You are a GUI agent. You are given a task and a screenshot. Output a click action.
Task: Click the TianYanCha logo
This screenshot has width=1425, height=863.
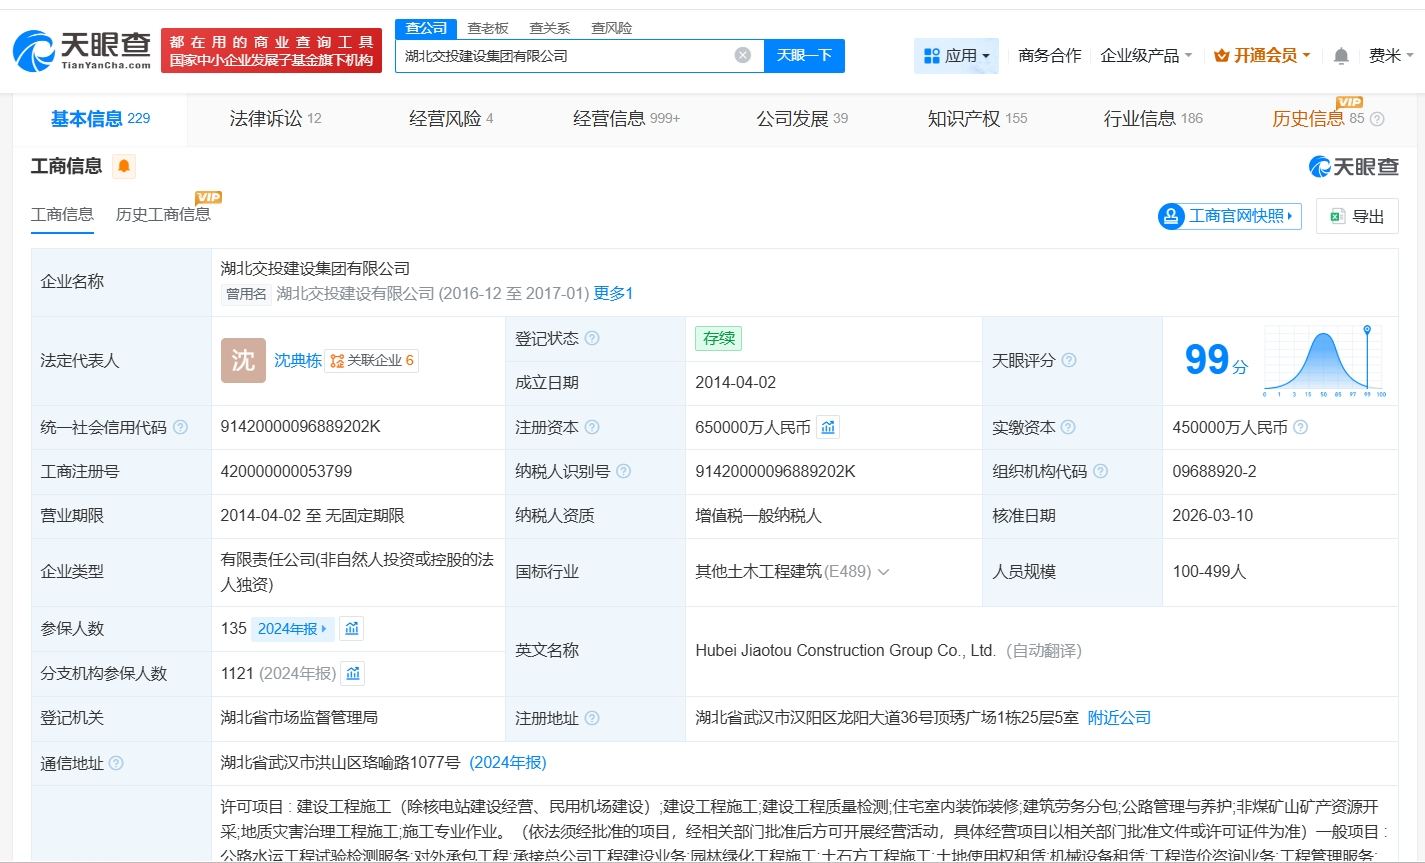[82, 50]
